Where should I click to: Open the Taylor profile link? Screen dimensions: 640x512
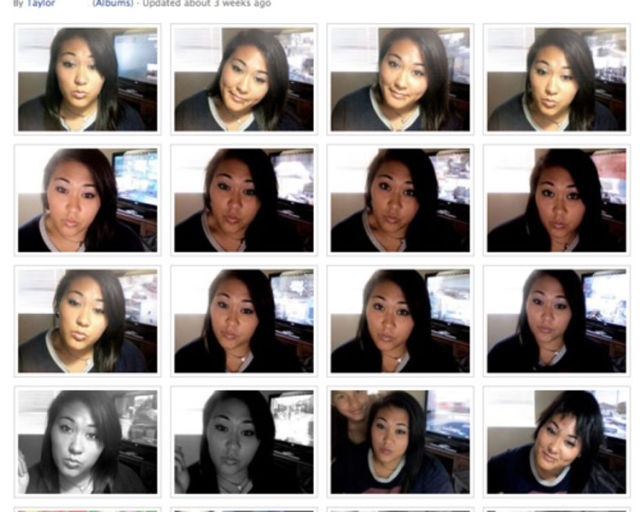pyautogui.click(x=40, y=4)
